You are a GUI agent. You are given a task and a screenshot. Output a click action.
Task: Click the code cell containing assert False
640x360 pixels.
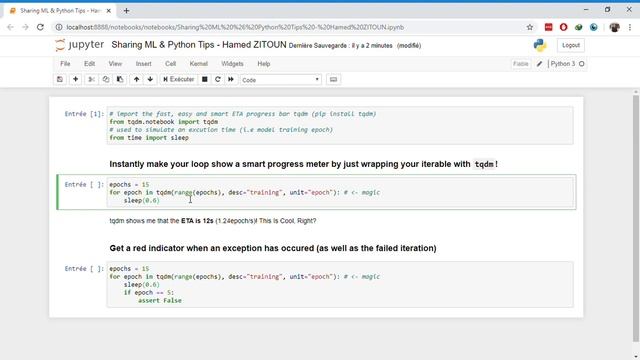(340, 284)
